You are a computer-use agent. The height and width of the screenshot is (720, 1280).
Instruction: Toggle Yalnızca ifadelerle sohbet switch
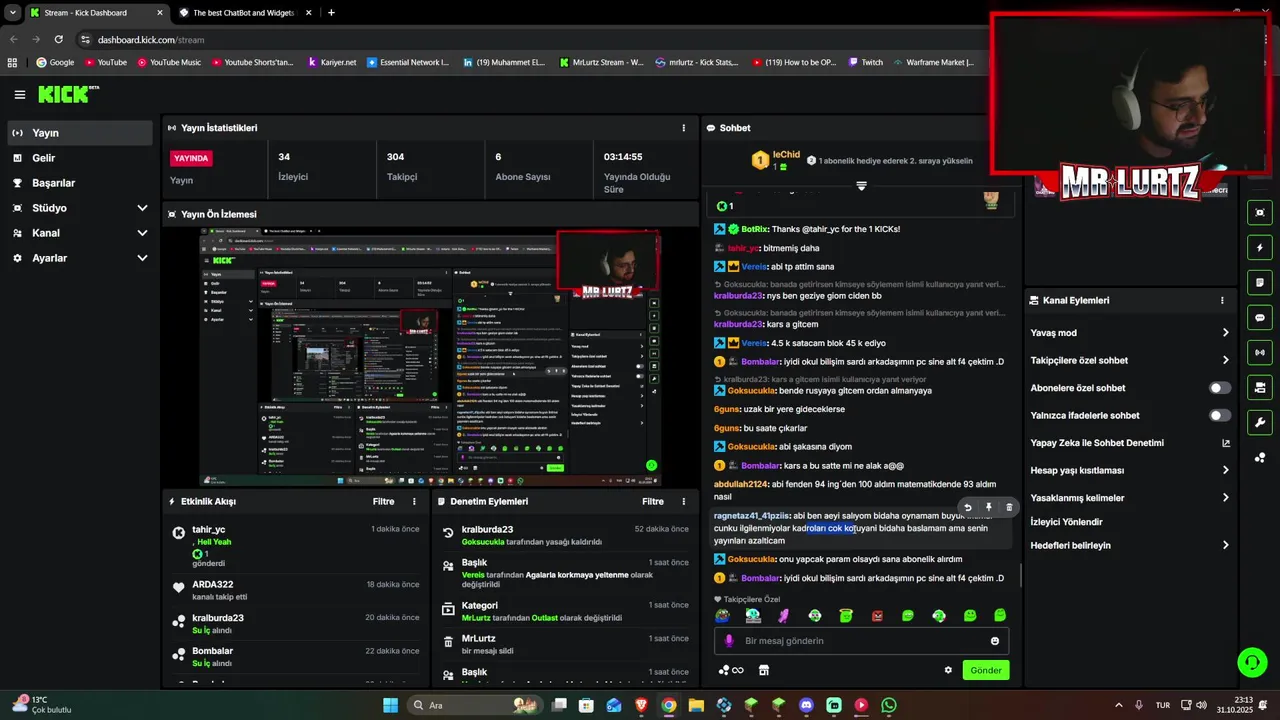pyautogui.click(x=1220, y=415)
